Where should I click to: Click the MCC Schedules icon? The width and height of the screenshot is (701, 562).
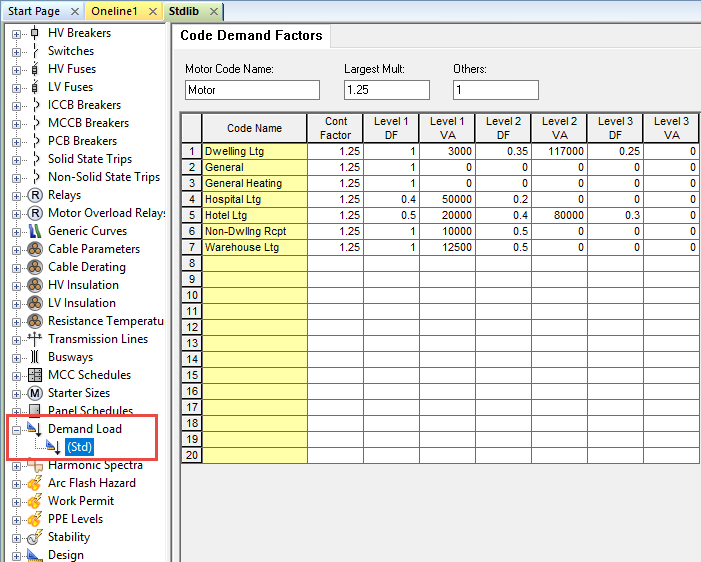(35, 375)
